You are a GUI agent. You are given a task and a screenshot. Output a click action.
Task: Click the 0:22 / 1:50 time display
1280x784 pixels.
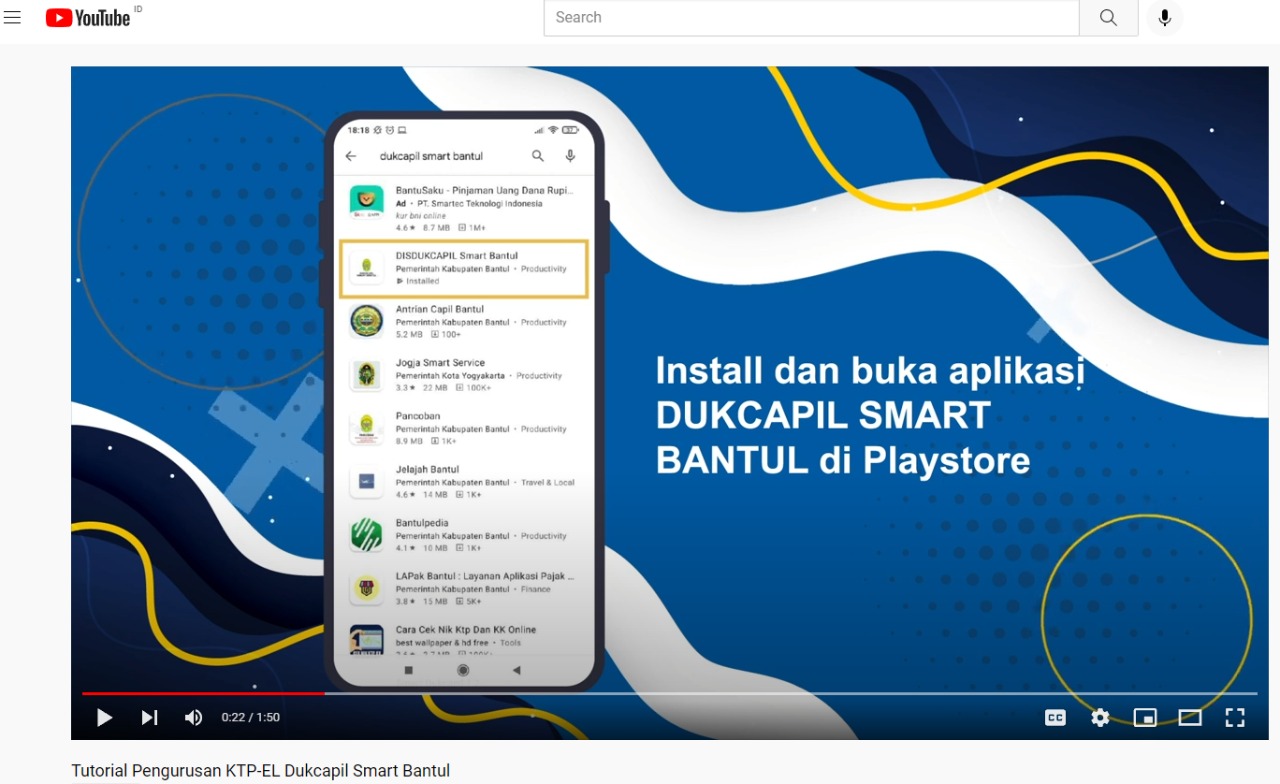click(251, 718)
